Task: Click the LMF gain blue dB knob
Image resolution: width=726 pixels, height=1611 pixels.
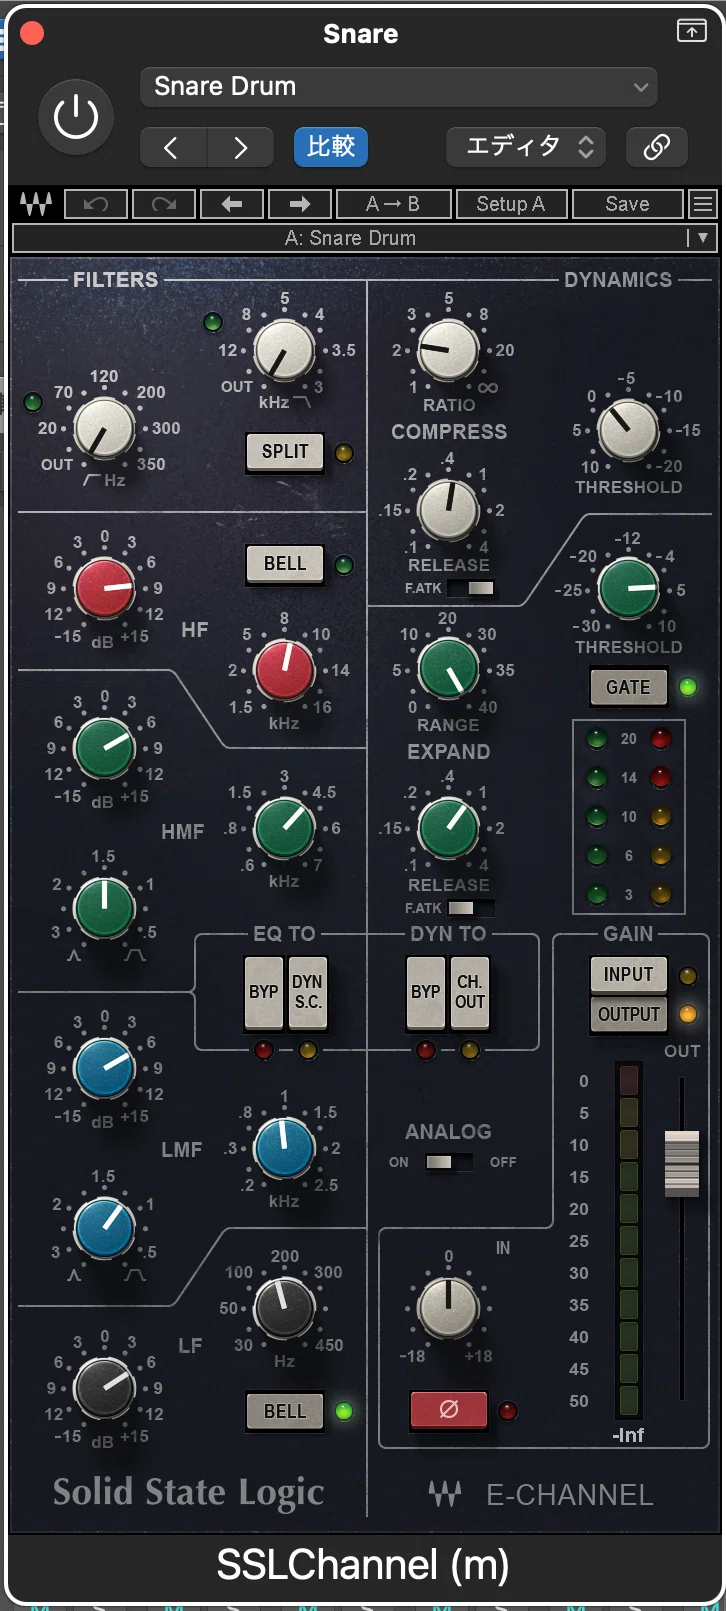Action: [x=104, y=1068]
